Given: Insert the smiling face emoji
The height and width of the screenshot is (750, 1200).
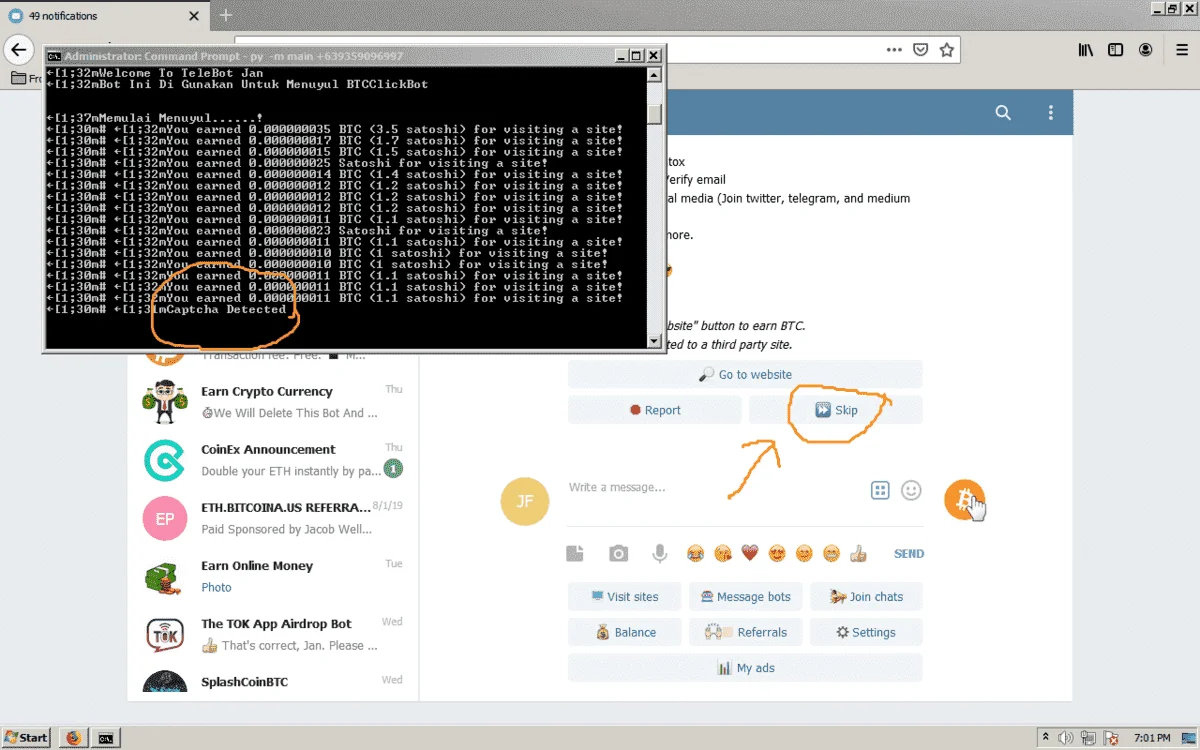Looking at the screenshot, I should point(804,553).
